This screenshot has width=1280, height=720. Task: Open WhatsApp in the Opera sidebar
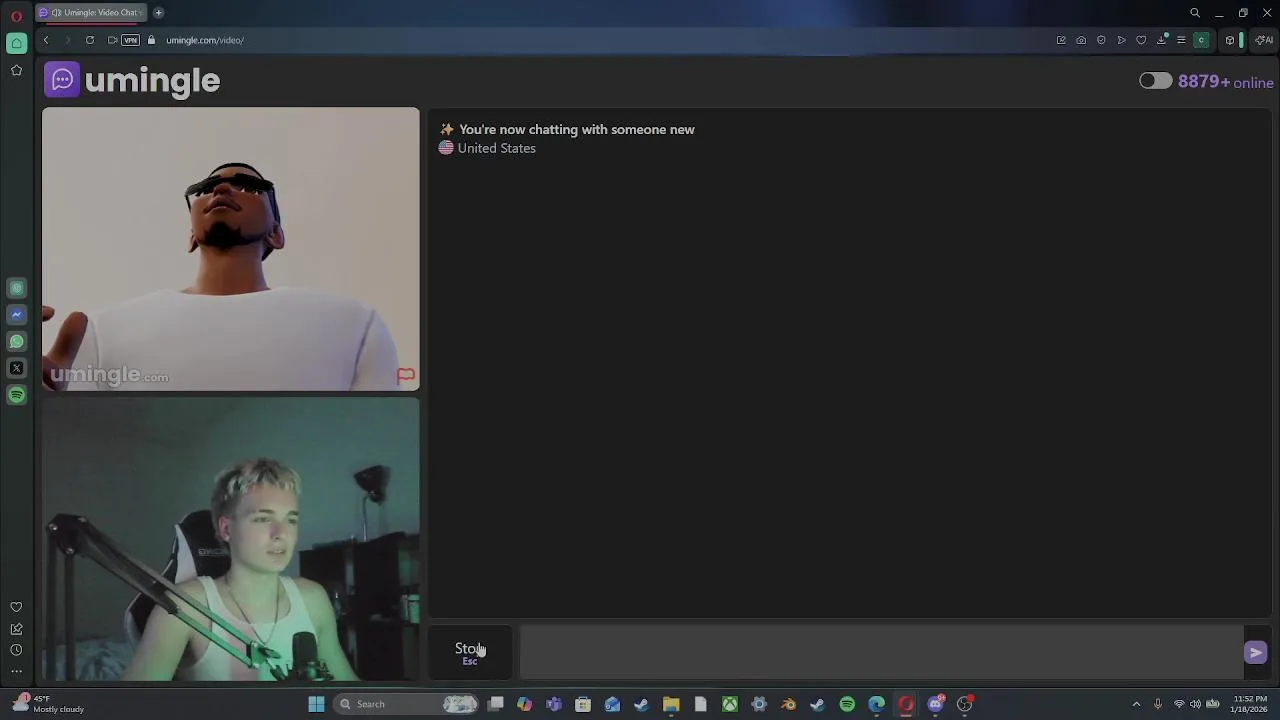coord(16,341)
